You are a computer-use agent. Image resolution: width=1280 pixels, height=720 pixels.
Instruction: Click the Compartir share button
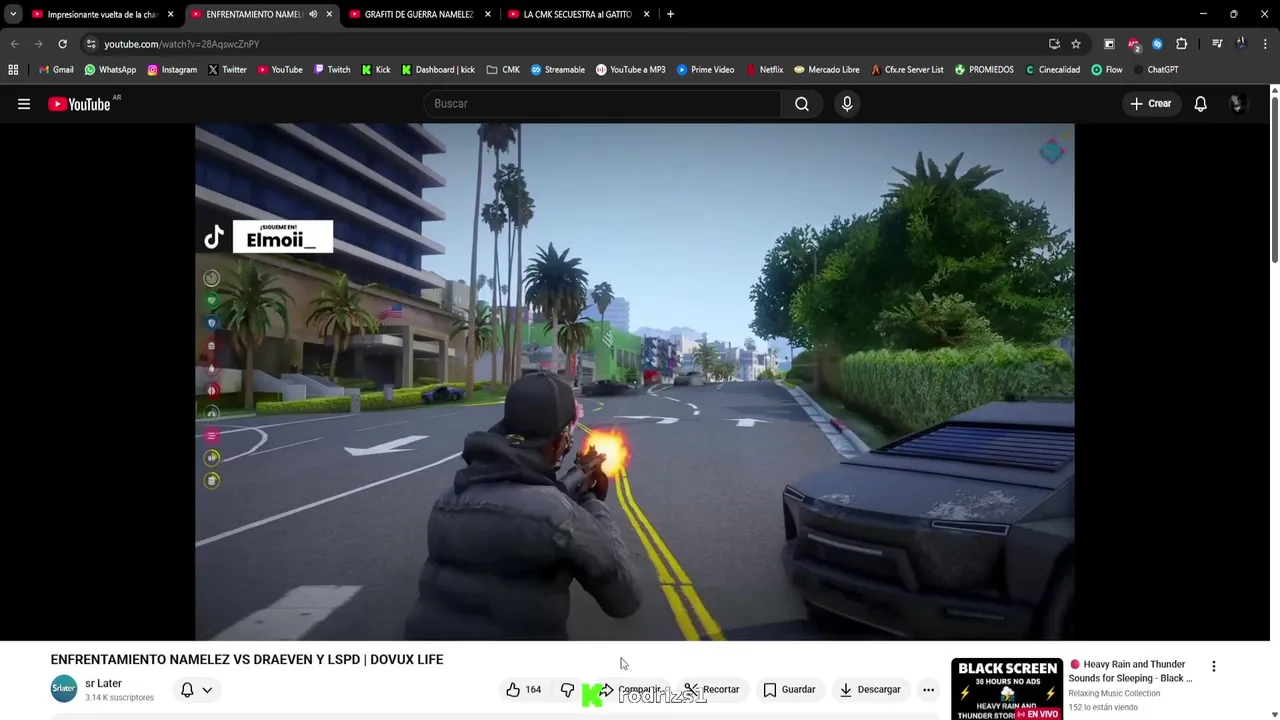[x=630, y=689]
